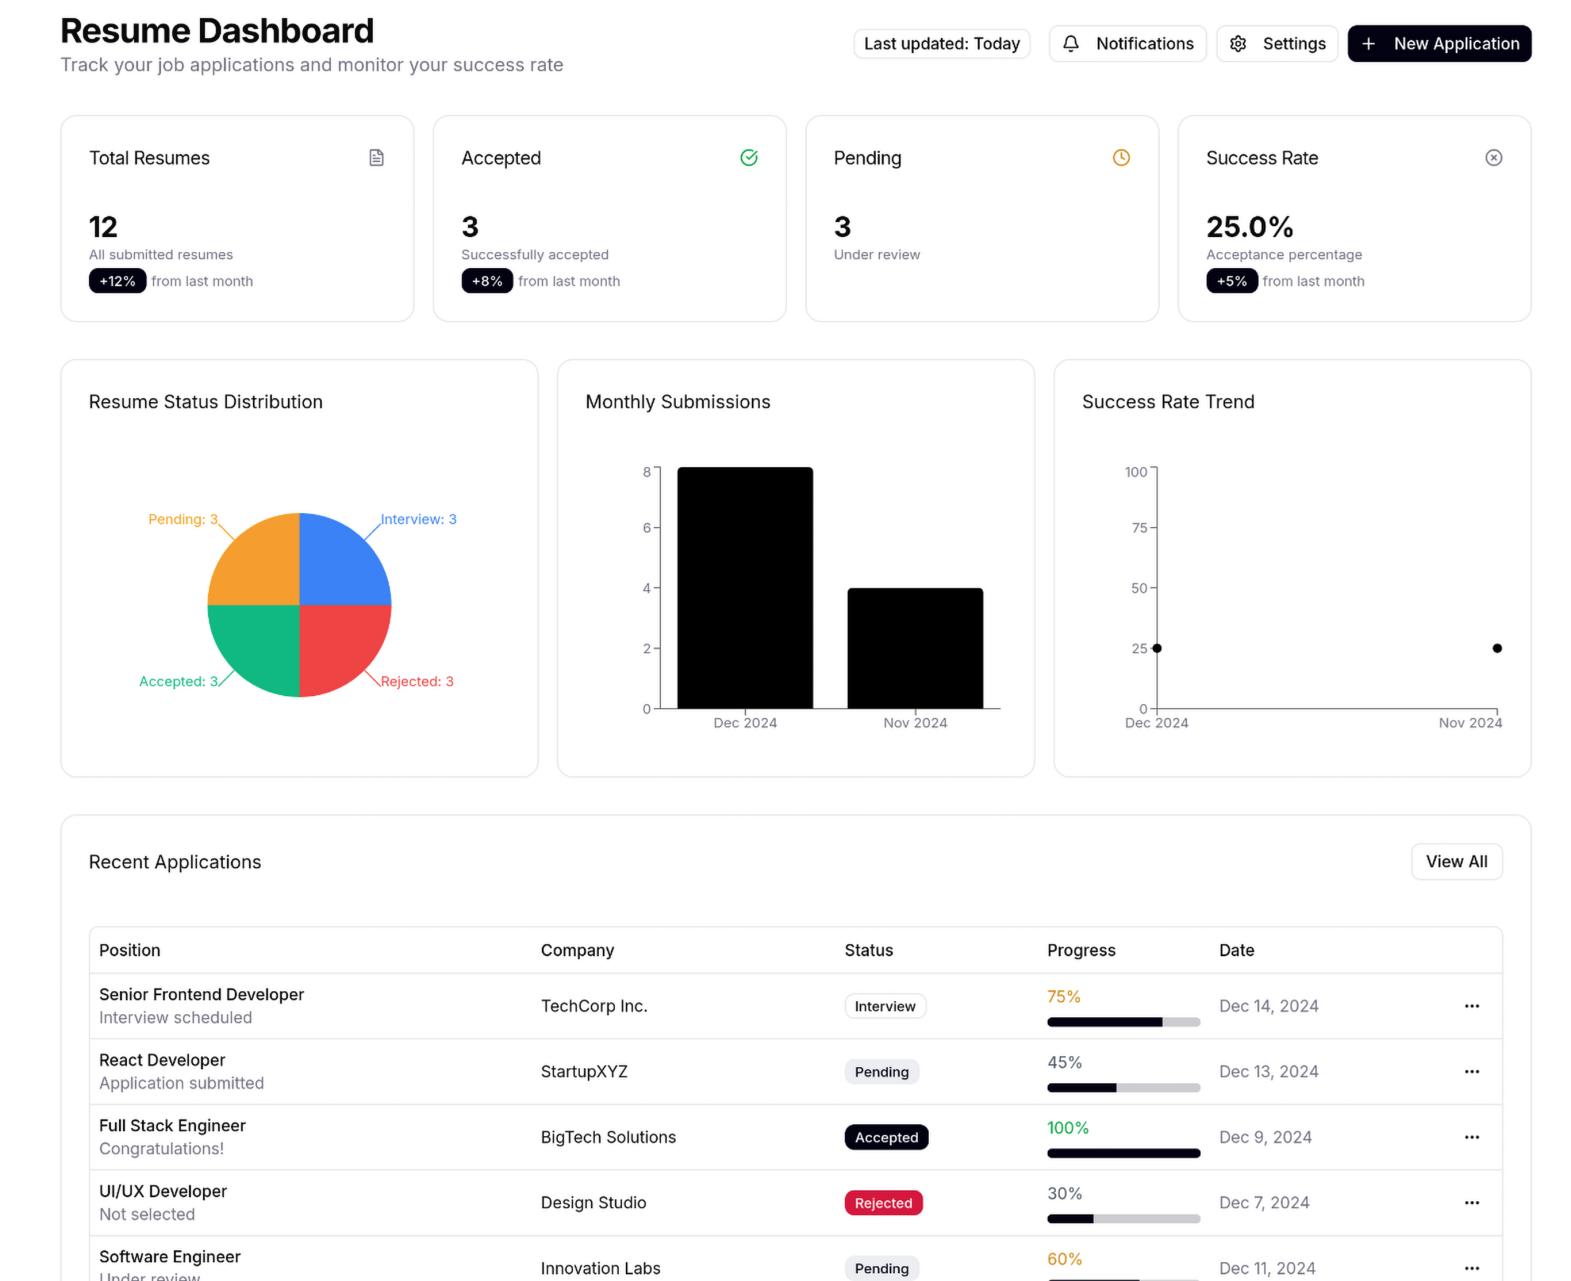Click the Notifications bell button
1571x1281 pixels.
(1127, 44)
